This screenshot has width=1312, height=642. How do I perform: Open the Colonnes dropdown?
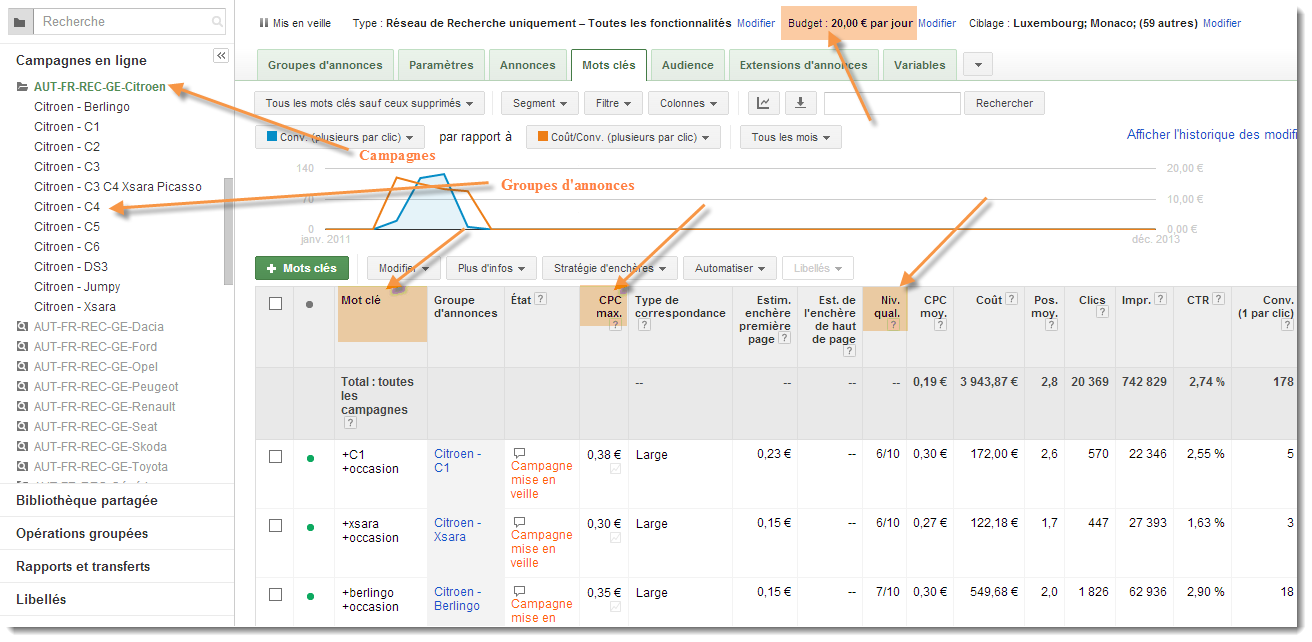(690, 103)
